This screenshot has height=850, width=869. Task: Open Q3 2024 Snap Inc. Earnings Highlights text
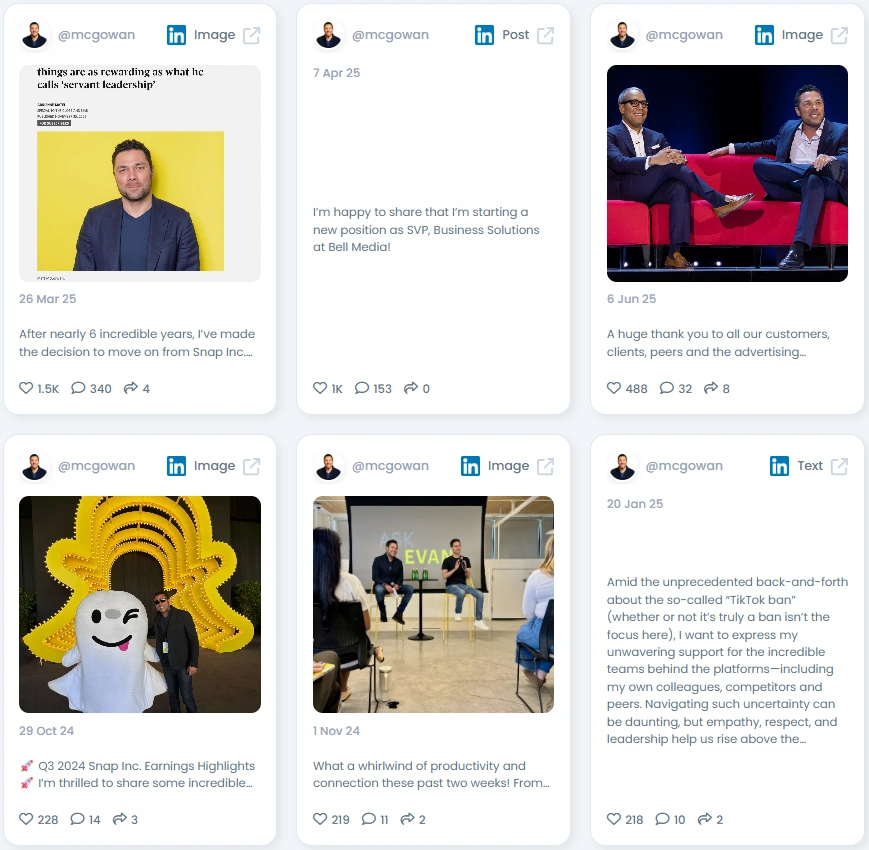click(x=146, y=766)
